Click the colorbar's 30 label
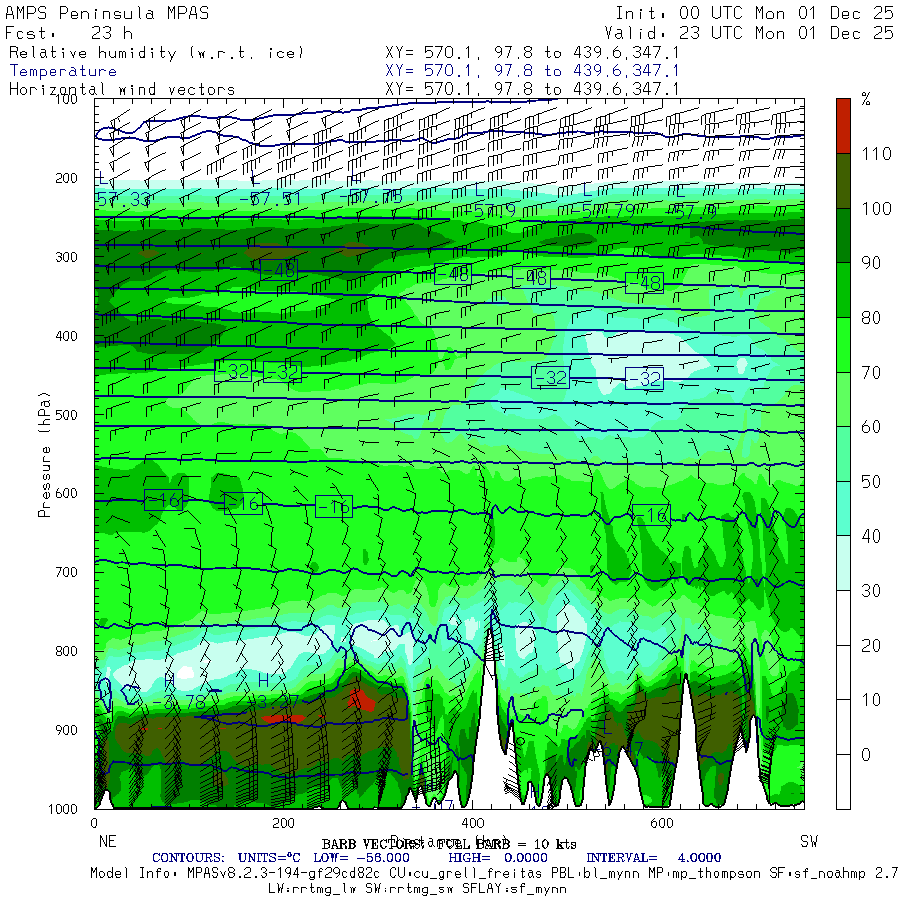Viewport: 900px width, 900px height. pyautogui.click(x=871, y=591)
